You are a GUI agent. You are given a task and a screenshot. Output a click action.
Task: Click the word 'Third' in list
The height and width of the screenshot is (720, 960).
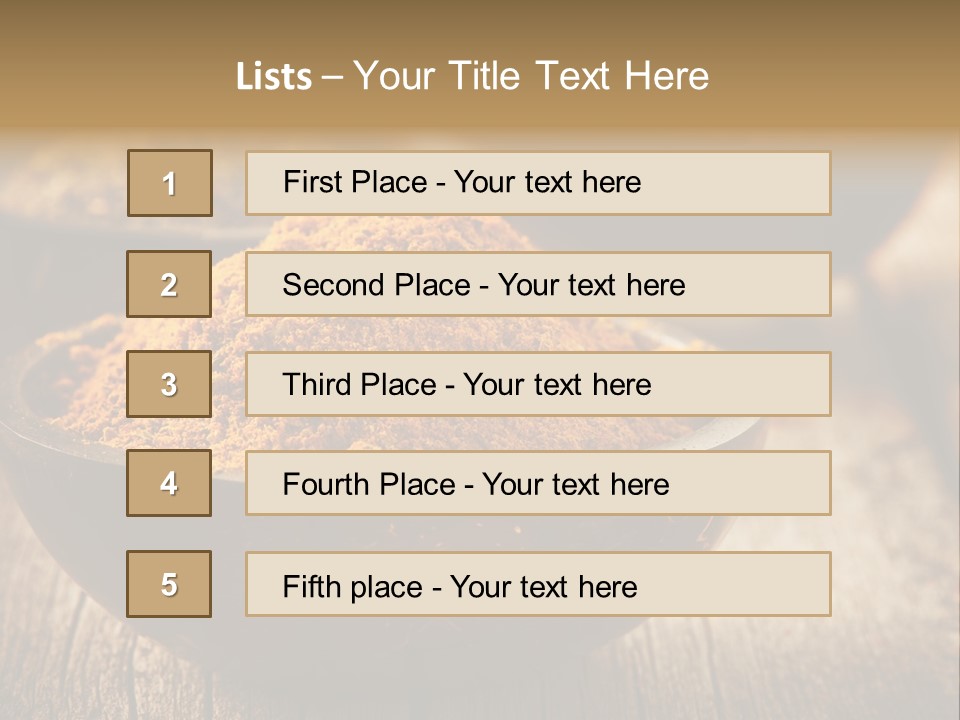[316, 384]
